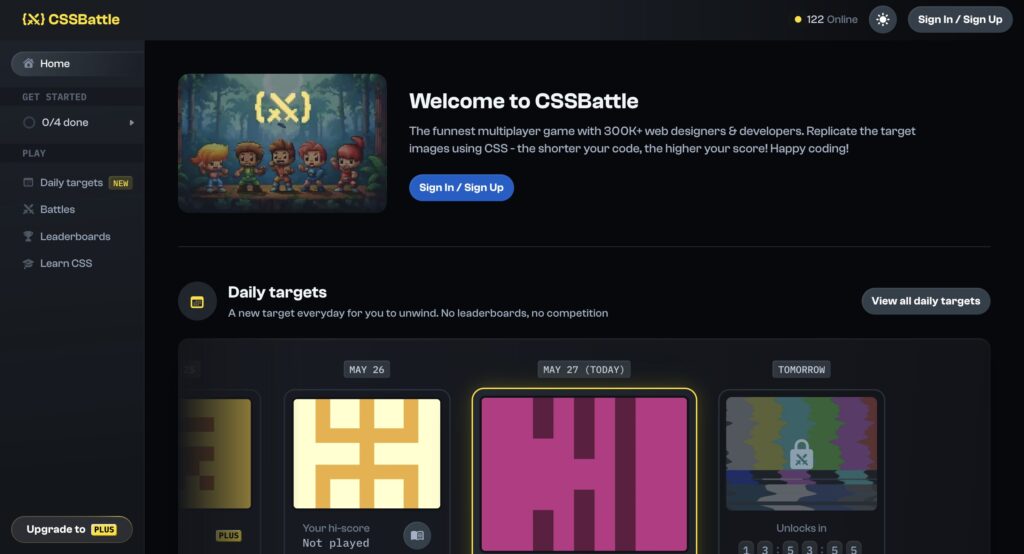Open the Home sidebar item

77,63
